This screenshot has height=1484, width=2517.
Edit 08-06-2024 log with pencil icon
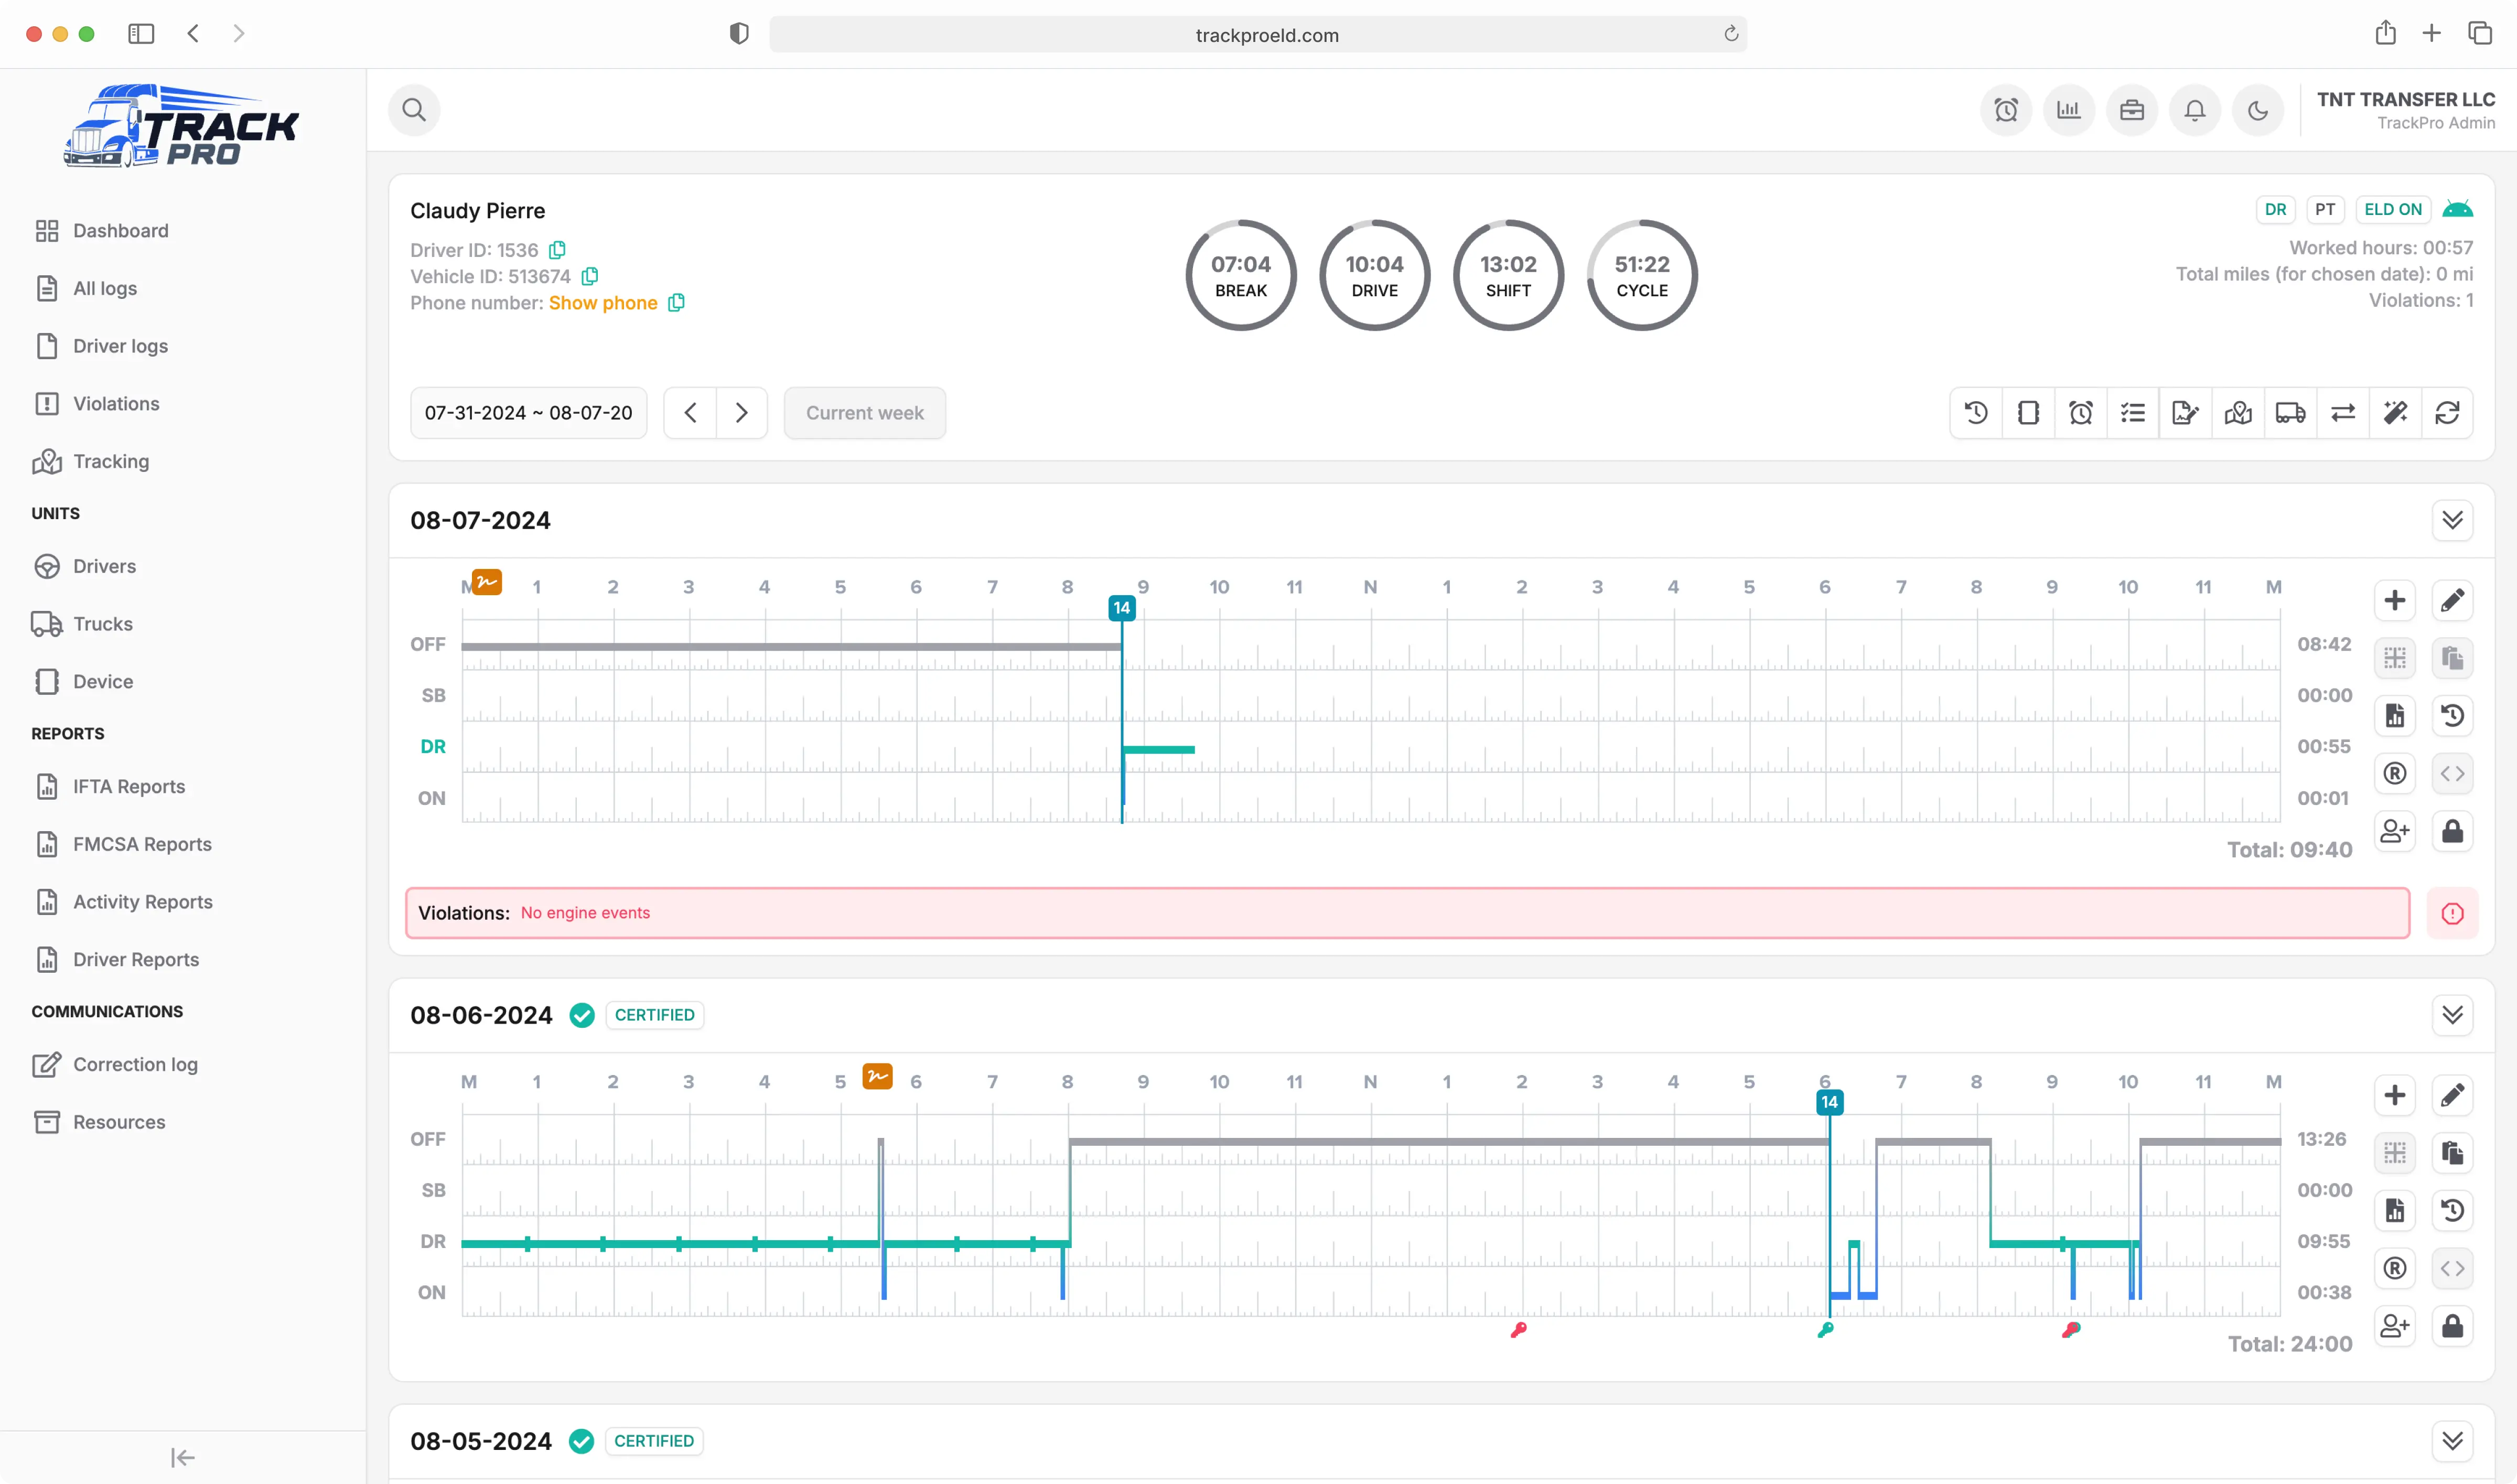(x=2452, y=1095)
